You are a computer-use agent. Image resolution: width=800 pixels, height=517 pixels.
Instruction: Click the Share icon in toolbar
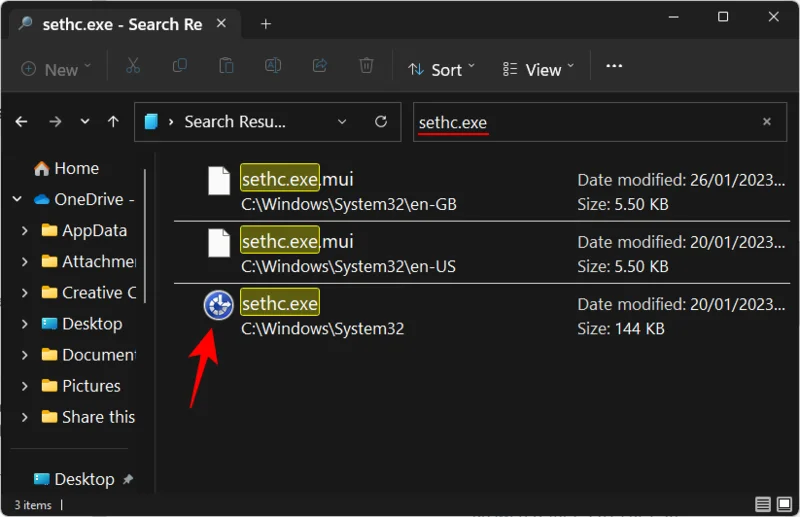tap(320, 66)
